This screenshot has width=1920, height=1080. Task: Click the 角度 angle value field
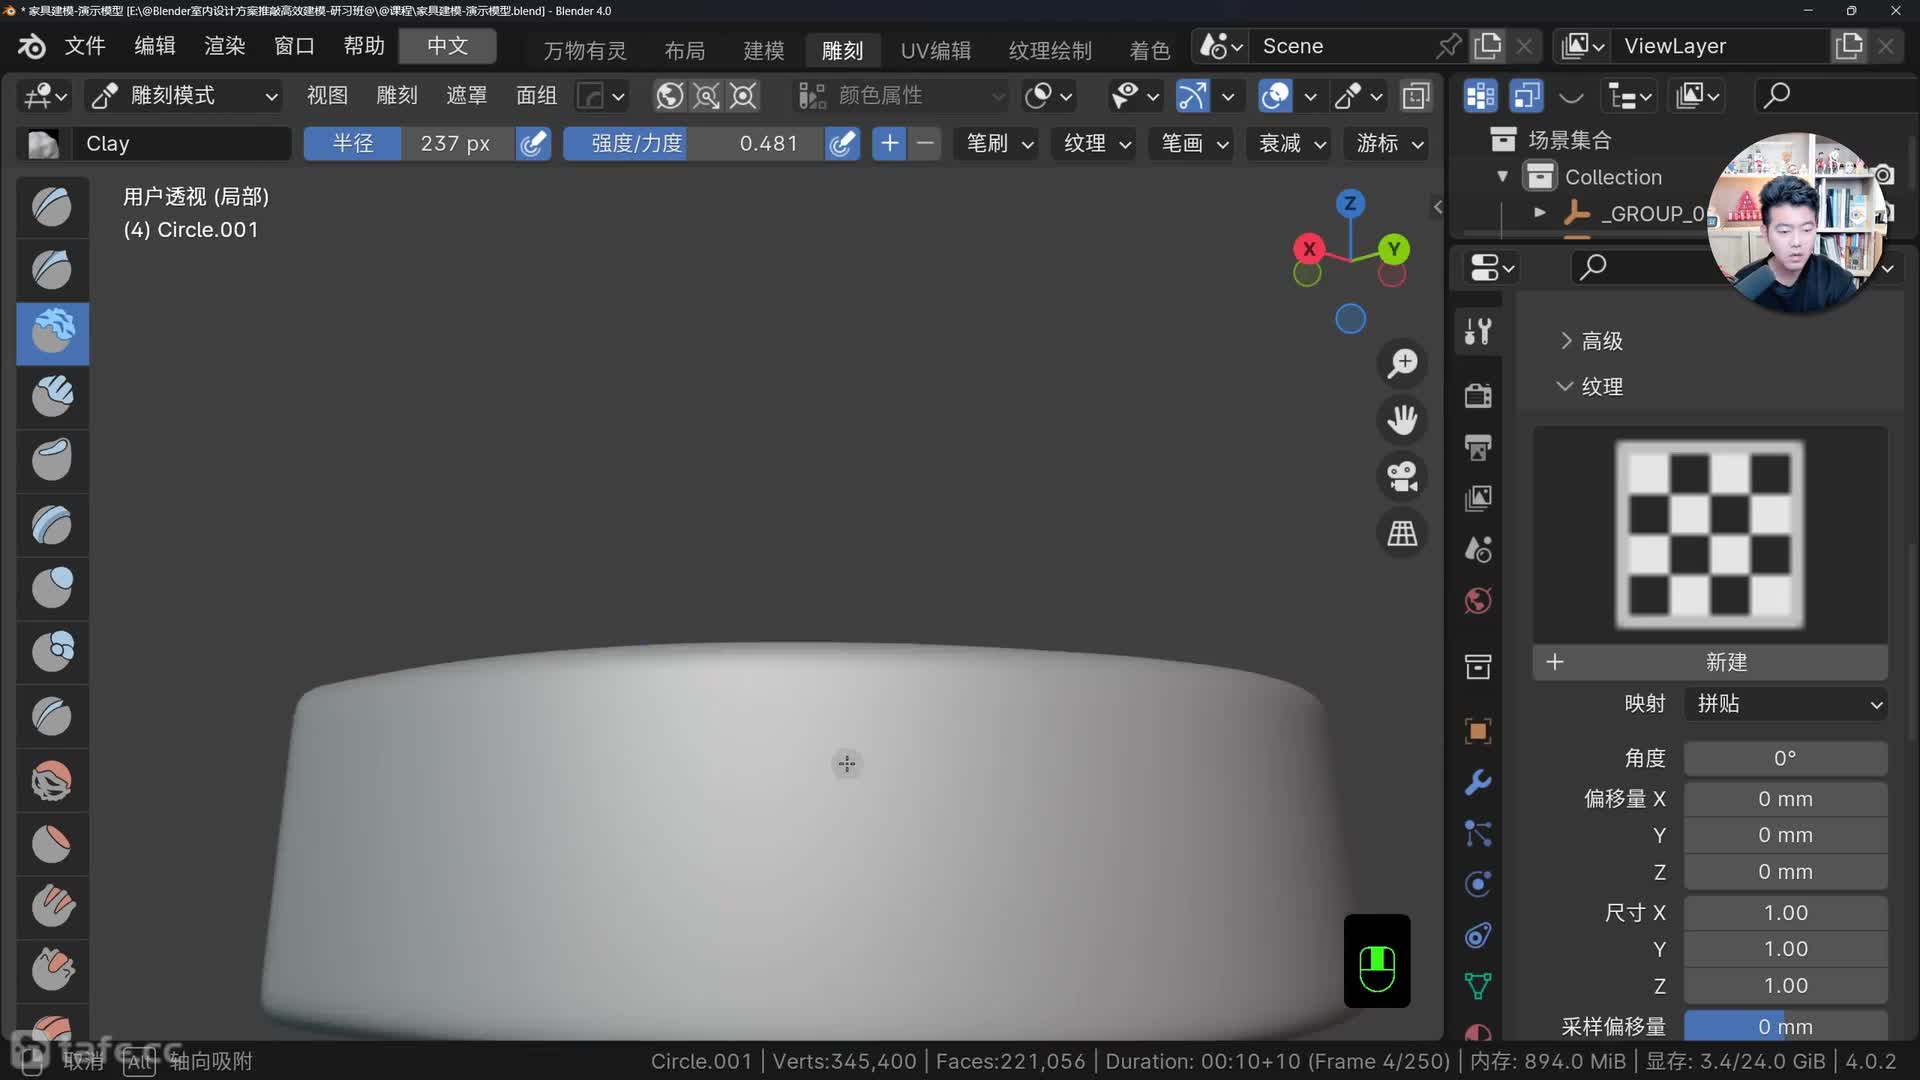1785,758
